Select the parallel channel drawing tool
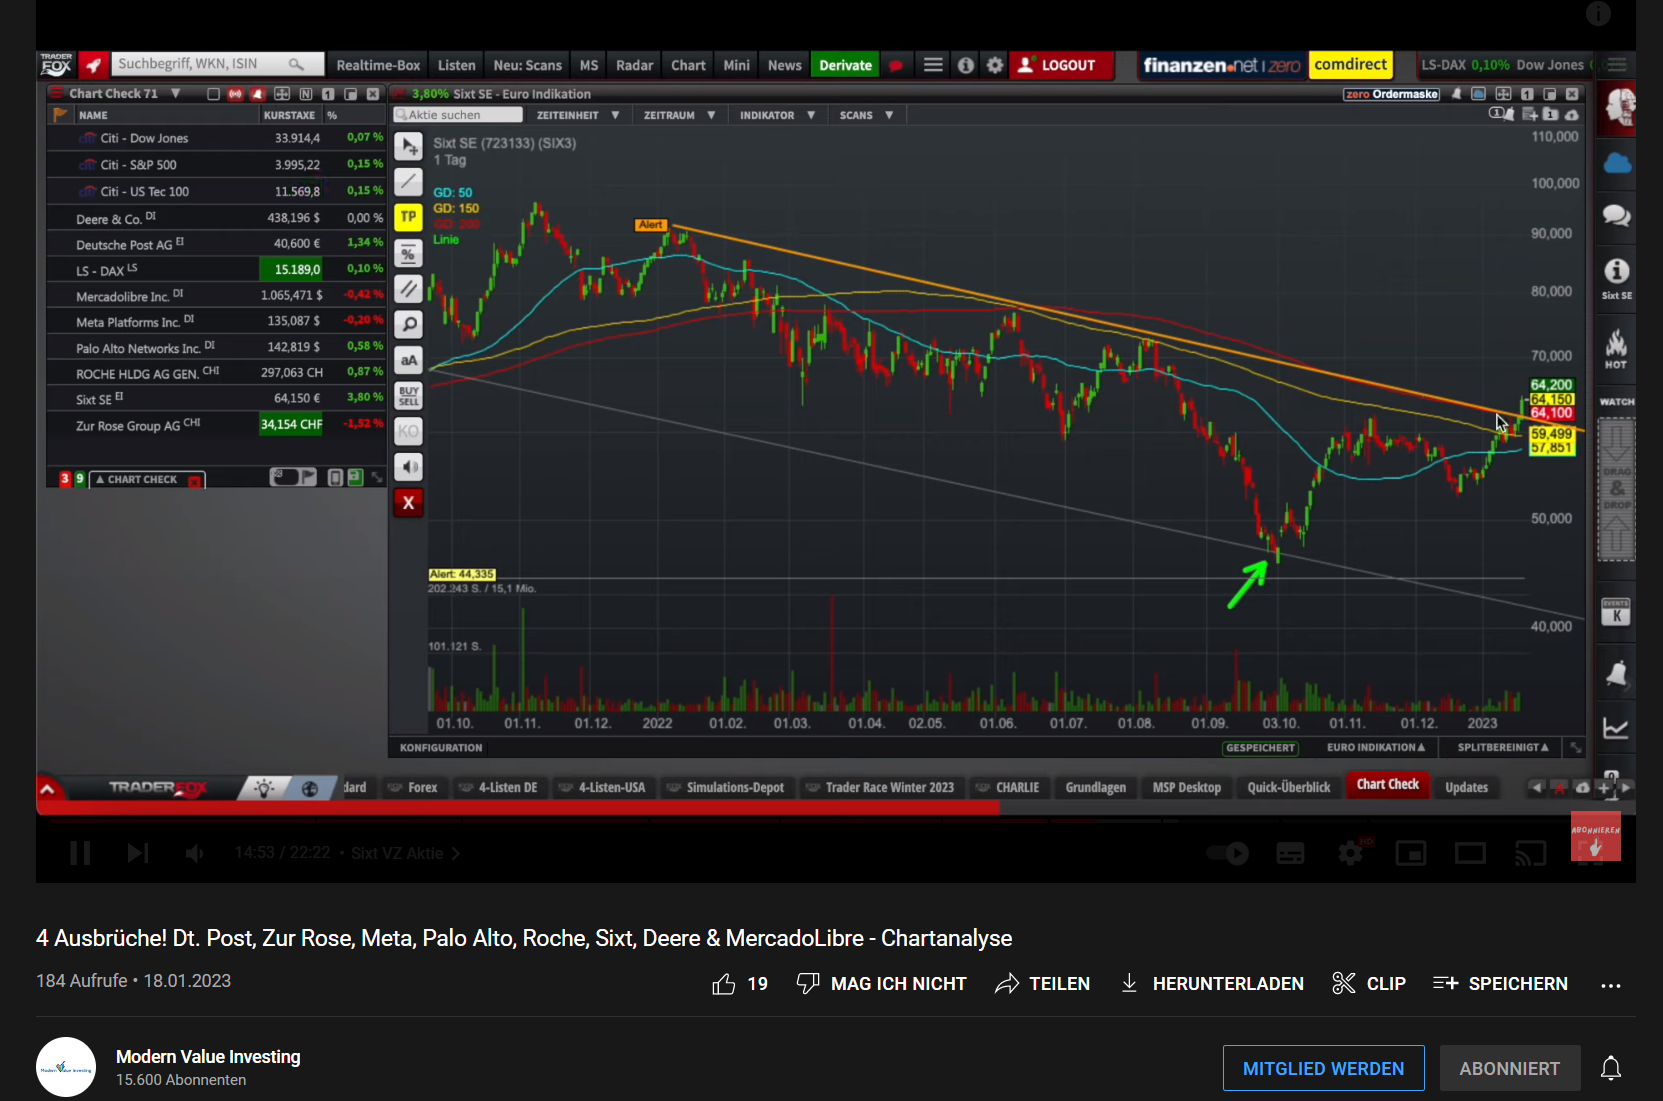 coord(408,289)
